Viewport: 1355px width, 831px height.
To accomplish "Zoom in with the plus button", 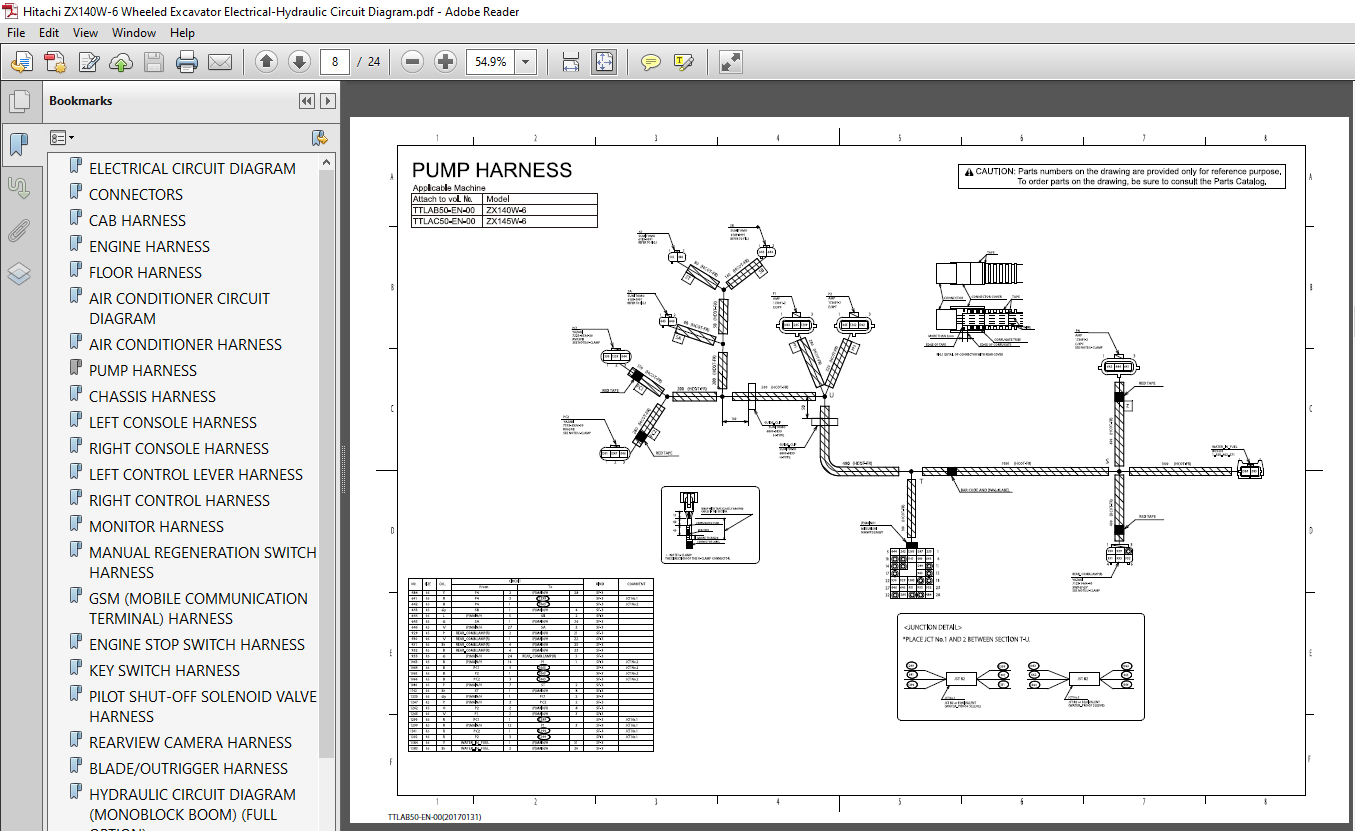I will (x=445, y=62).
